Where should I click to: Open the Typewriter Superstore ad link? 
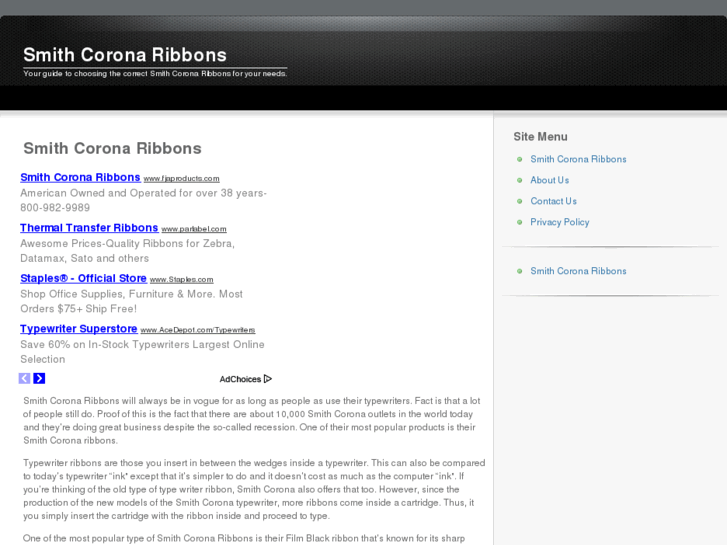[79, 329]
